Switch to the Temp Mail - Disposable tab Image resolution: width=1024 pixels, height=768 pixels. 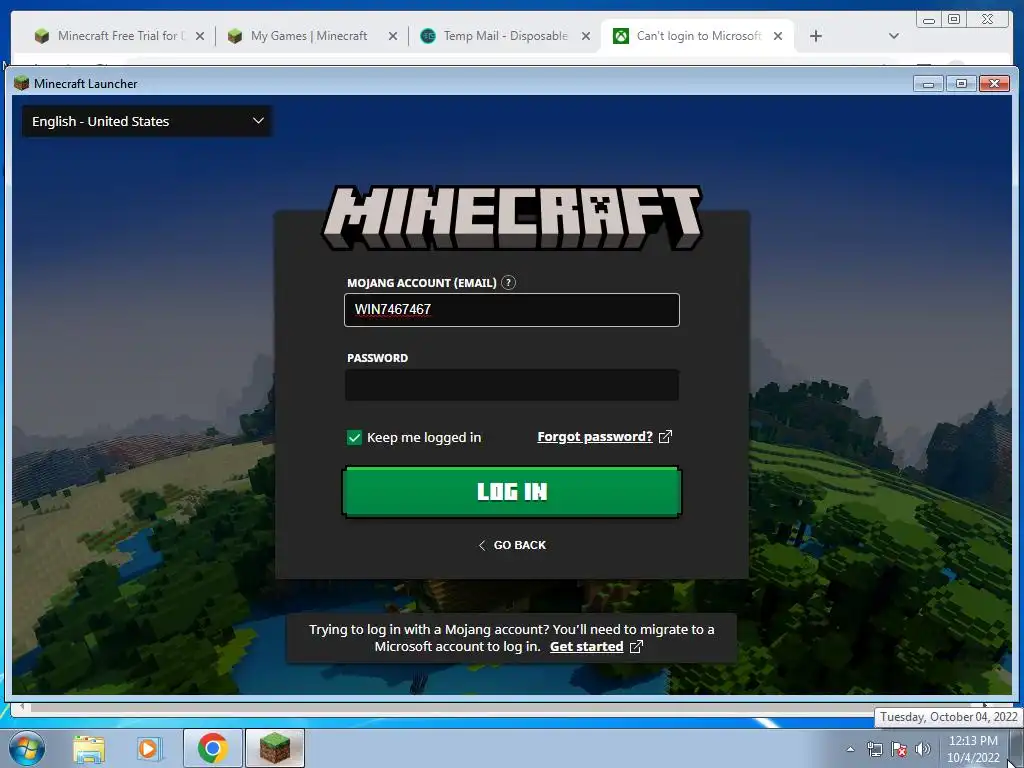[505, 36]
